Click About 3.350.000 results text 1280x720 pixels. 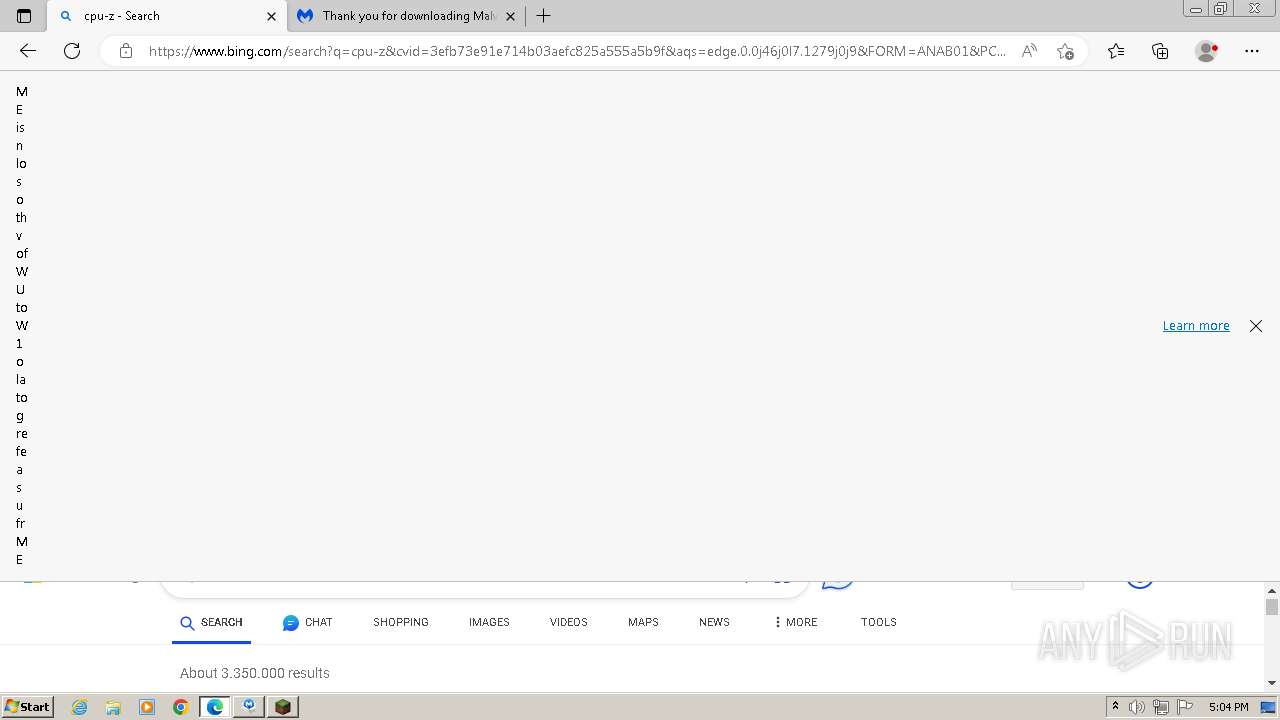pos(255,673)
